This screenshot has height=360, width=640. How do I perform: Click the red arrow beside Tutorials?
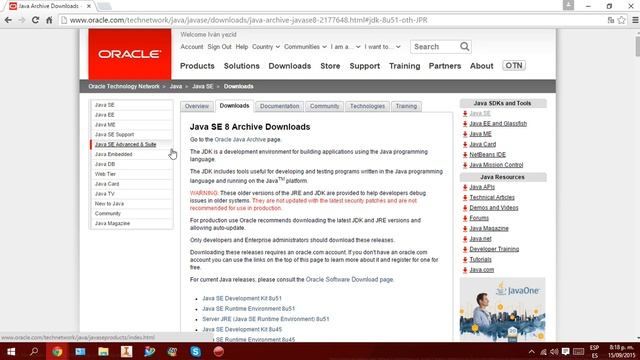pos(465,260)
